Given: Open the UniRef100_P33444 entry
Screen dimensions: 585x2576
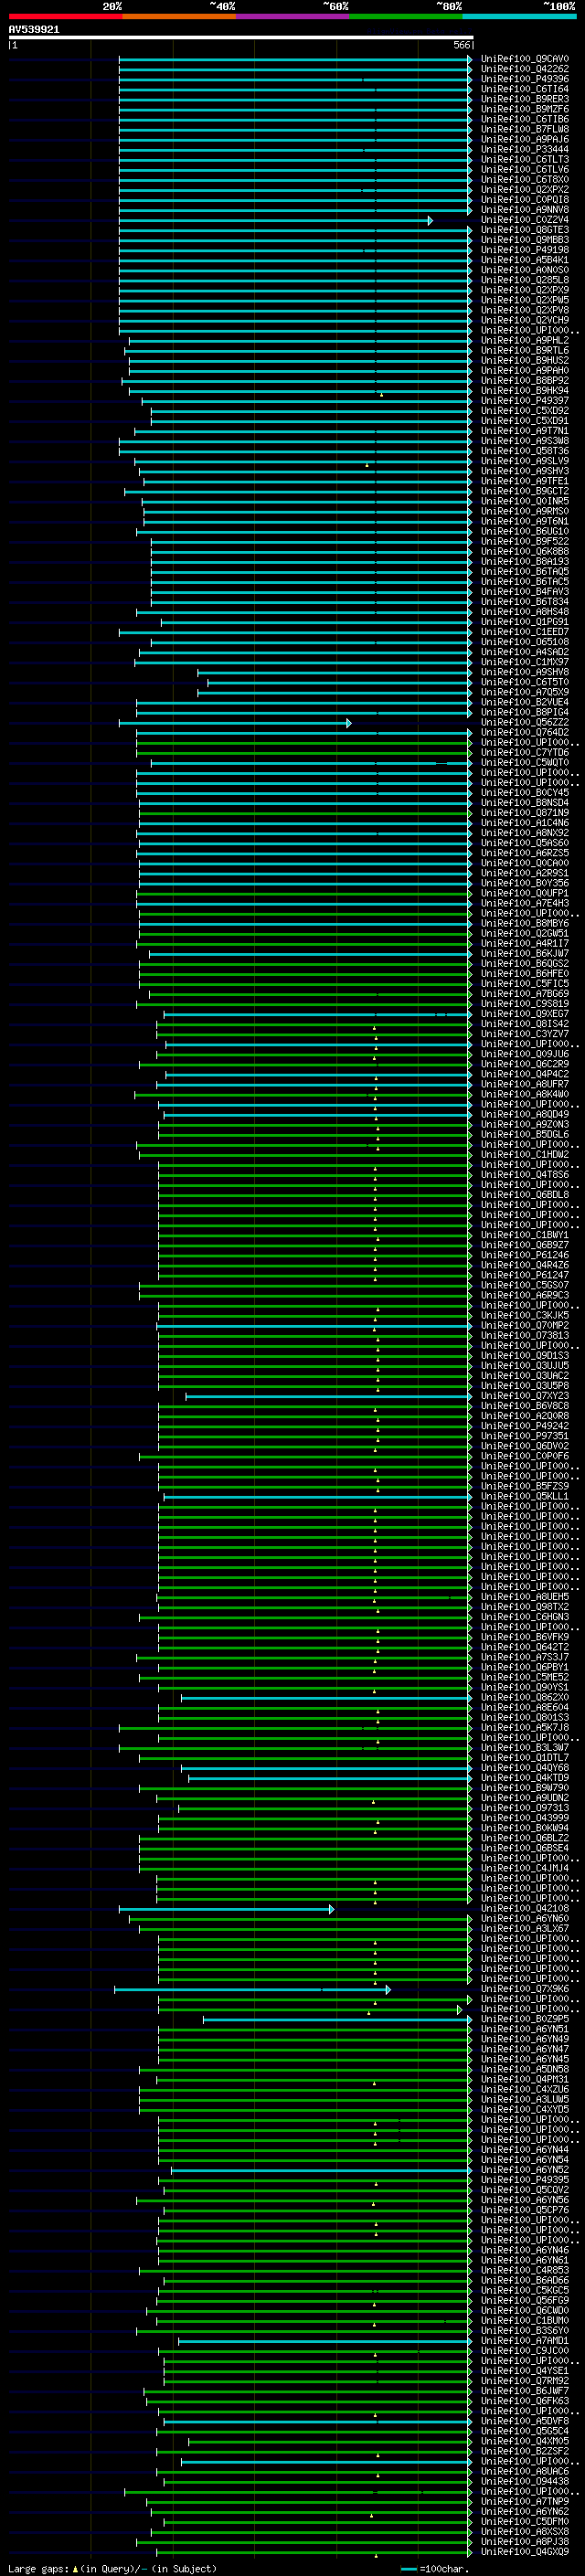Looking at the screenshot, I should (525, 150).
